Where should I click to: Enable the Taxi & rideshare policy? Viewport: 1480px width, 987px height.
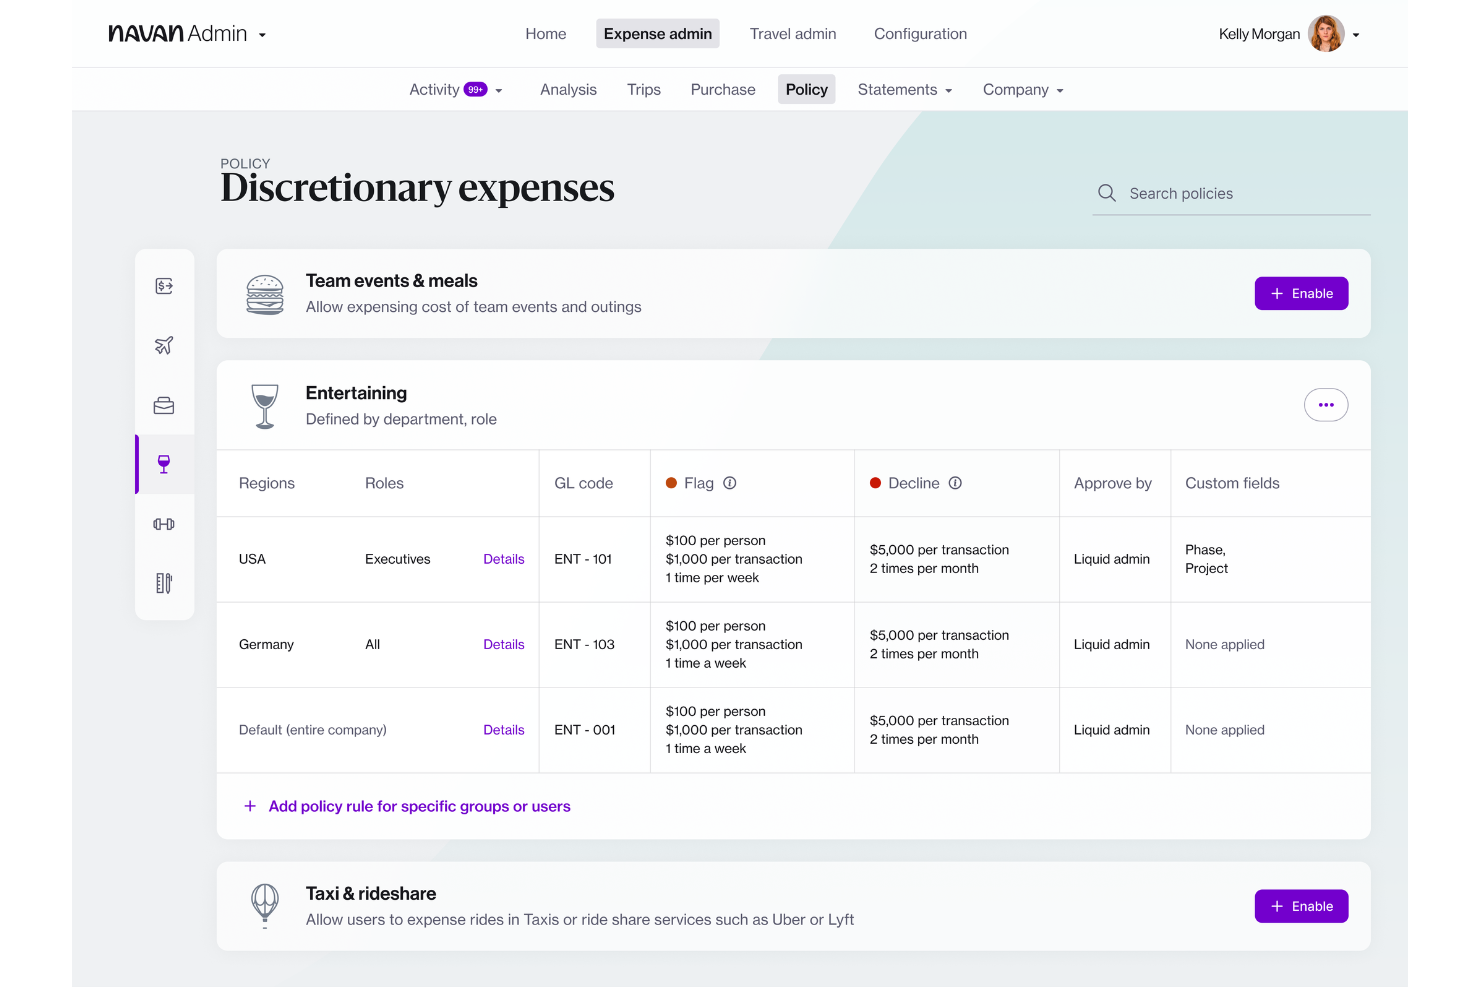[1301, 906]
